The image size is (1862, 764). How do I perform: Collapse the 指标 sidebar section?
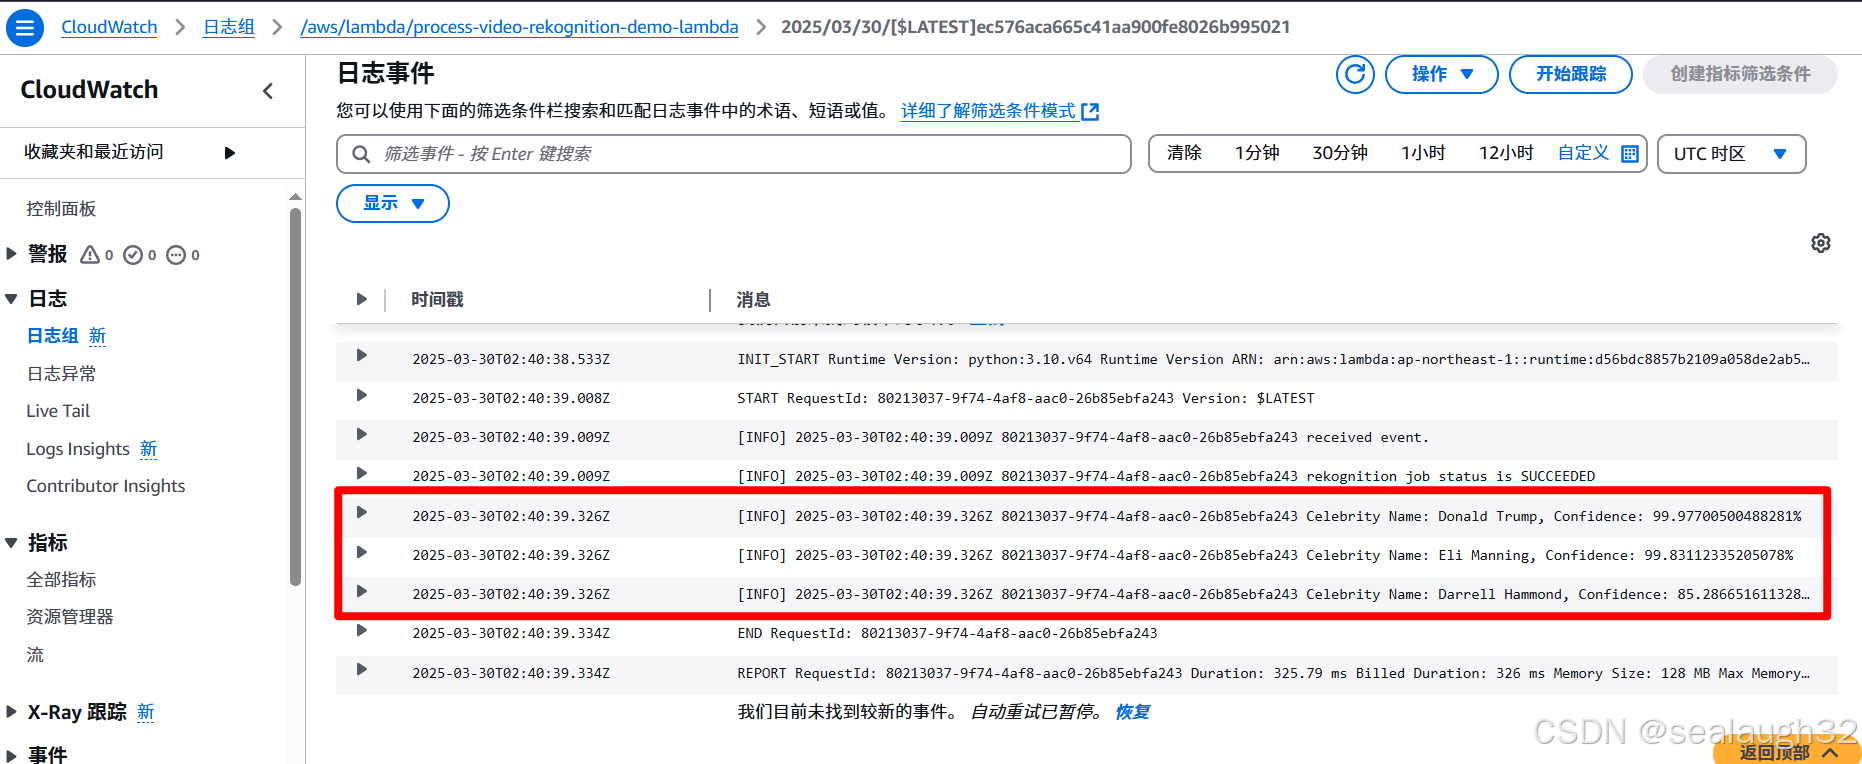(11, 543)
